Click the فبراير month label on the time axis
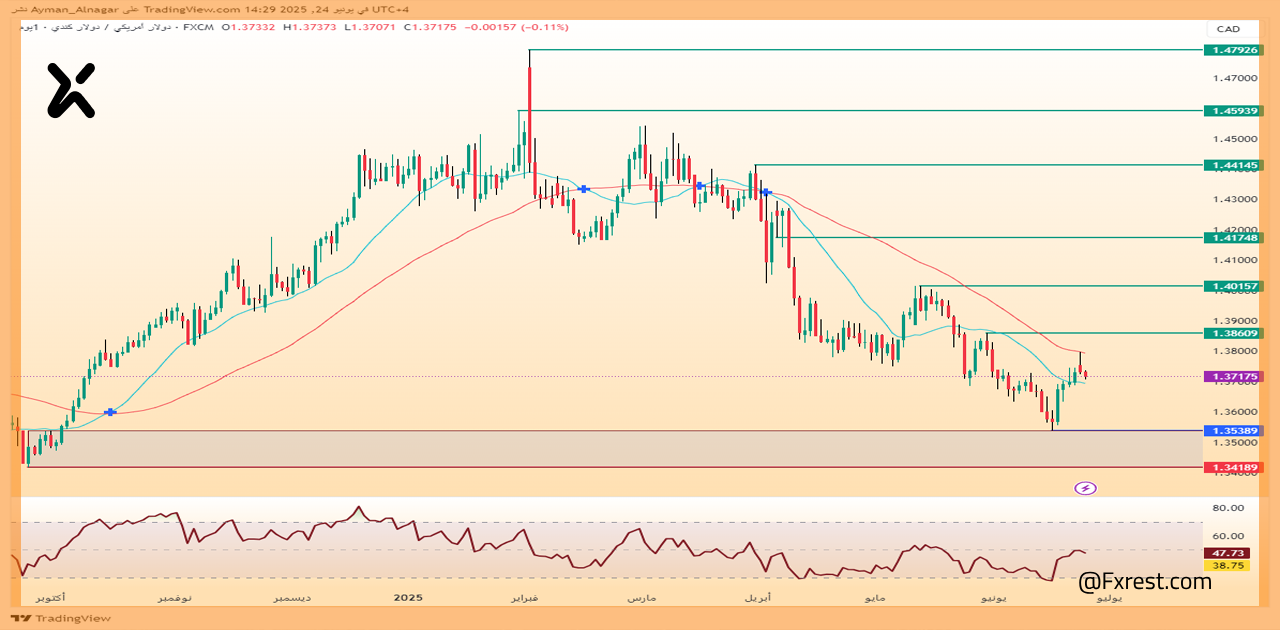 pos(526,598)
